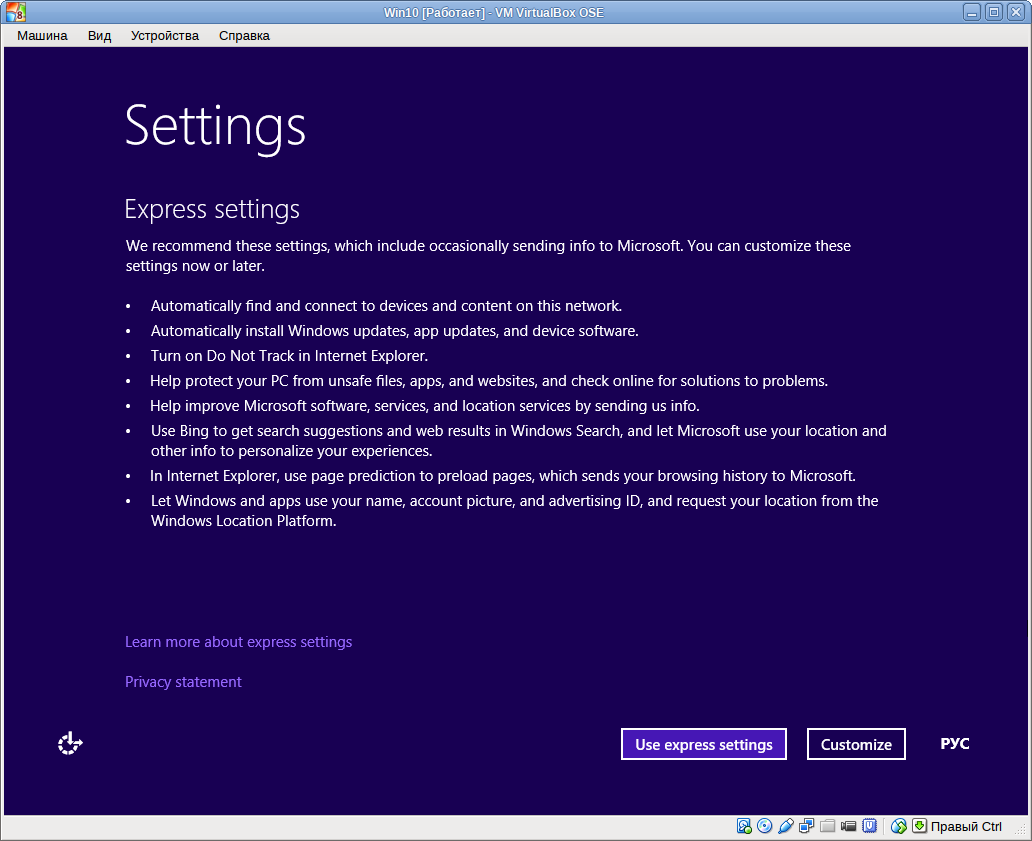The image size is (1032, 841).
Task: Click the 'Use Bing to get search suggestions' line
Action: [x=519, y=441]
